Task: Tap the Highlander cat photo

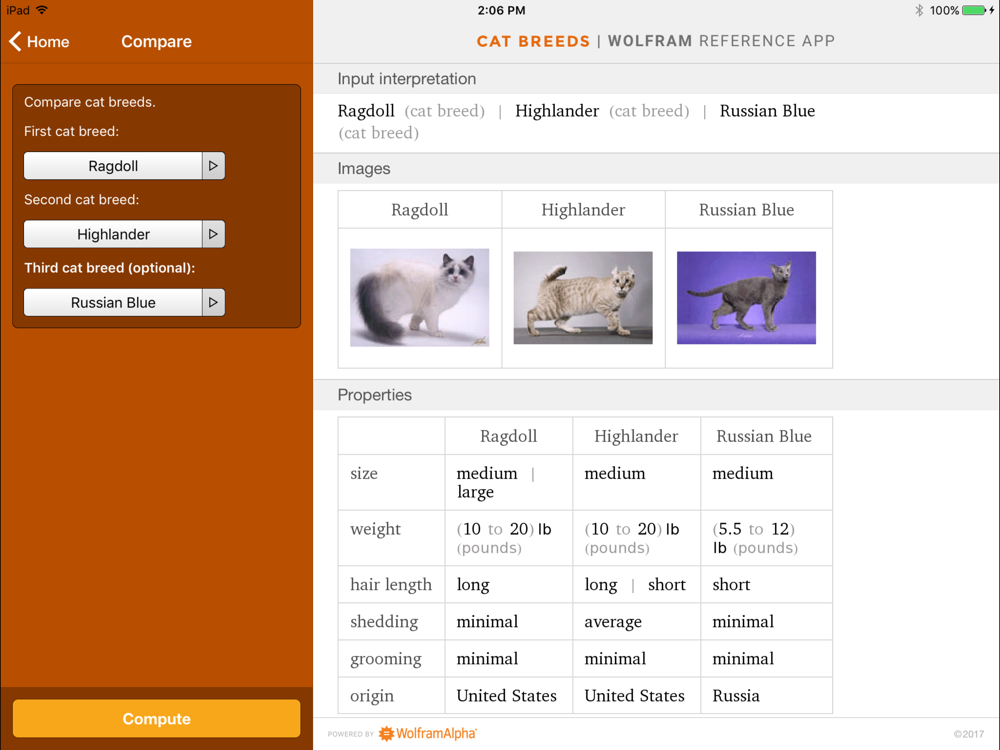Action: pos(583,298)
